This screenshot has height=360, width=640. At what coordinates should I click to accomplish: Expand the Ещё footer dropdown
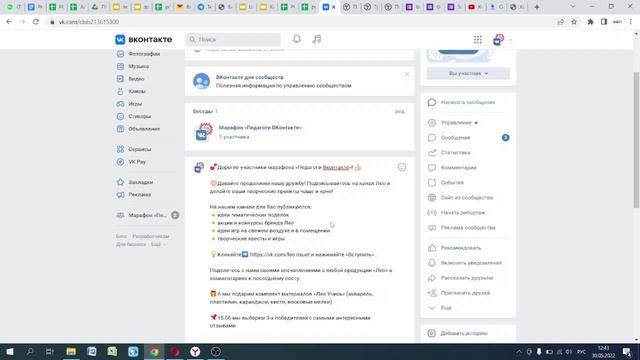pyautogui.click(x=158, y=244)
